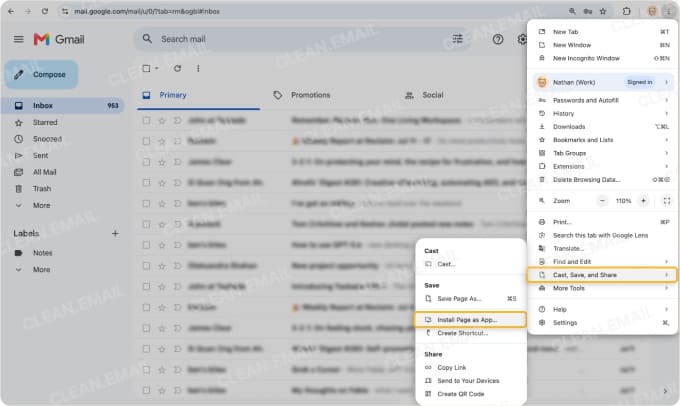Toggle the select all emails checkbox

(147, 69)
